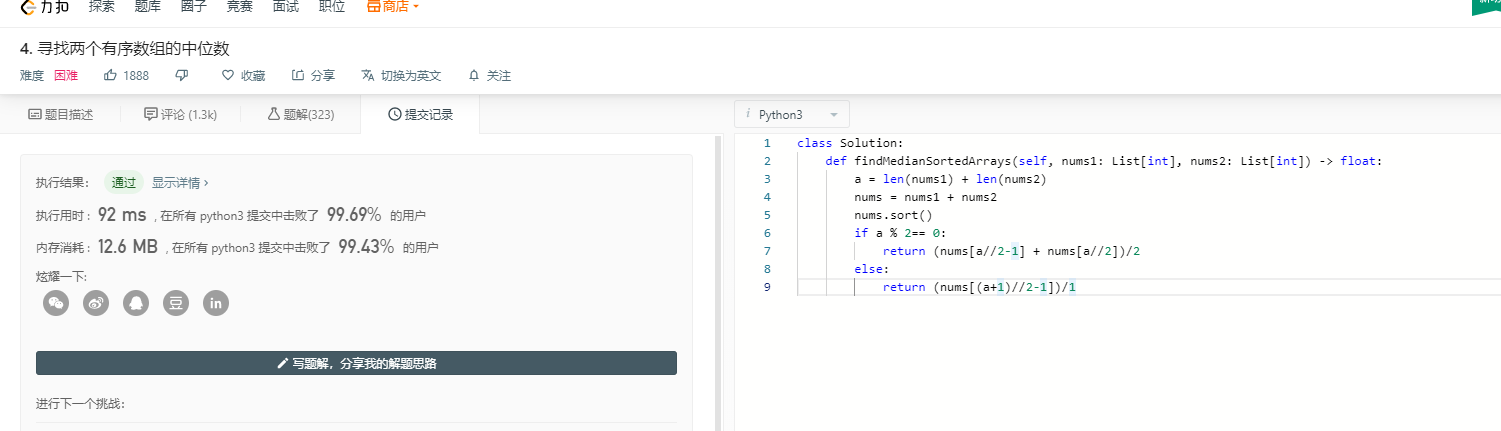
Task: Click the 进行下一个挑战 label
Action: (x=80, y=404)
